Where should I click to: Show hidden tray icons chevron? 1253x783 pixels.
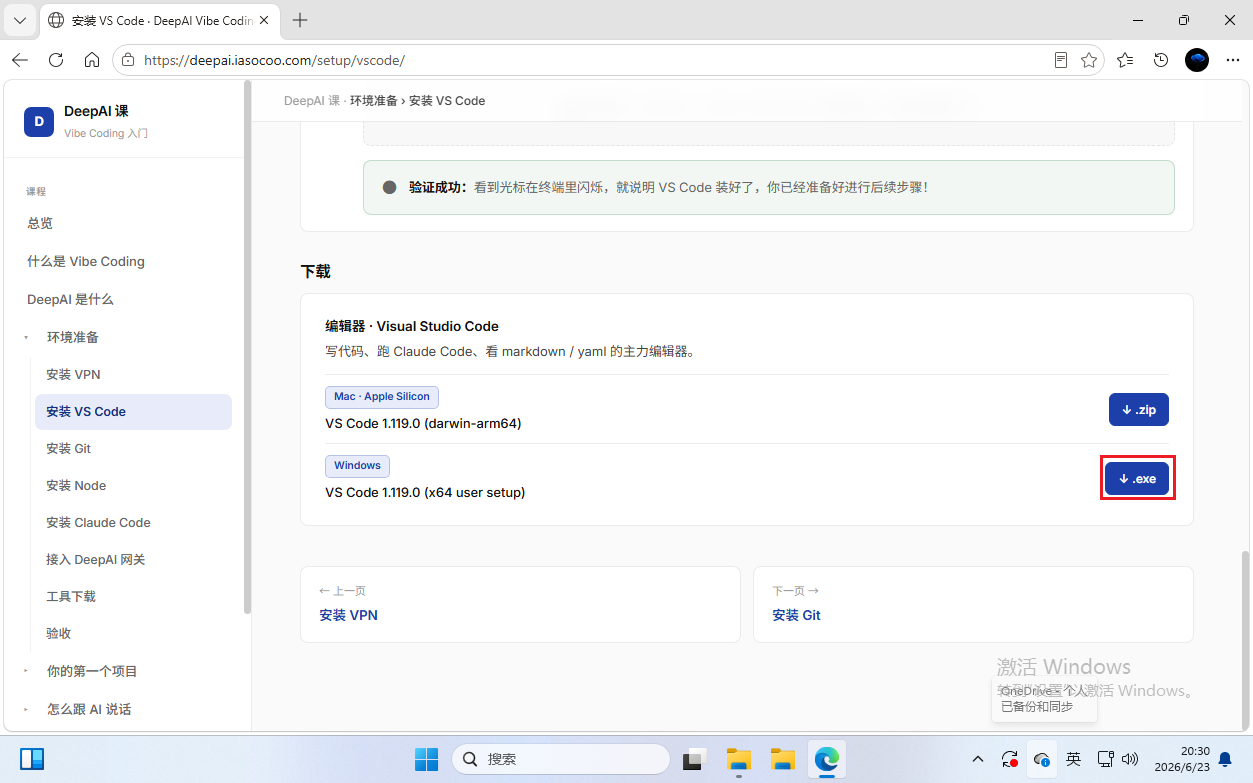click(x=978, y=760)
